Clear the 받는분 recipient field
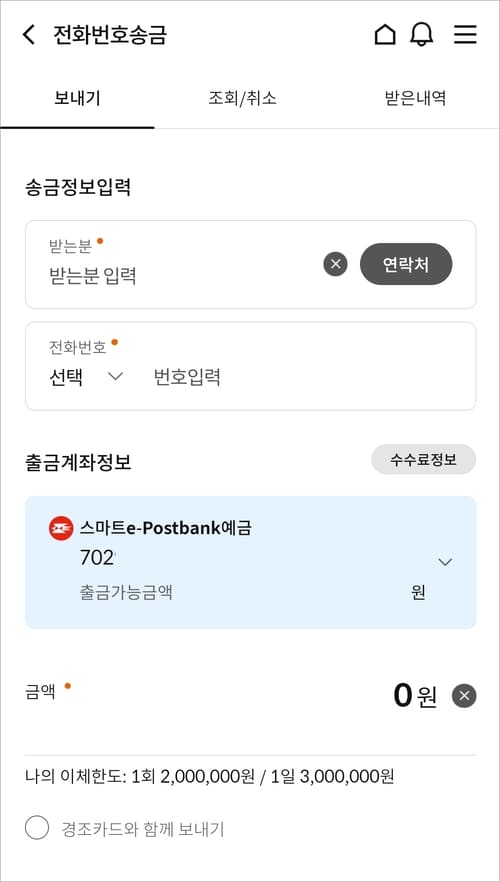 tap(335, 264)
